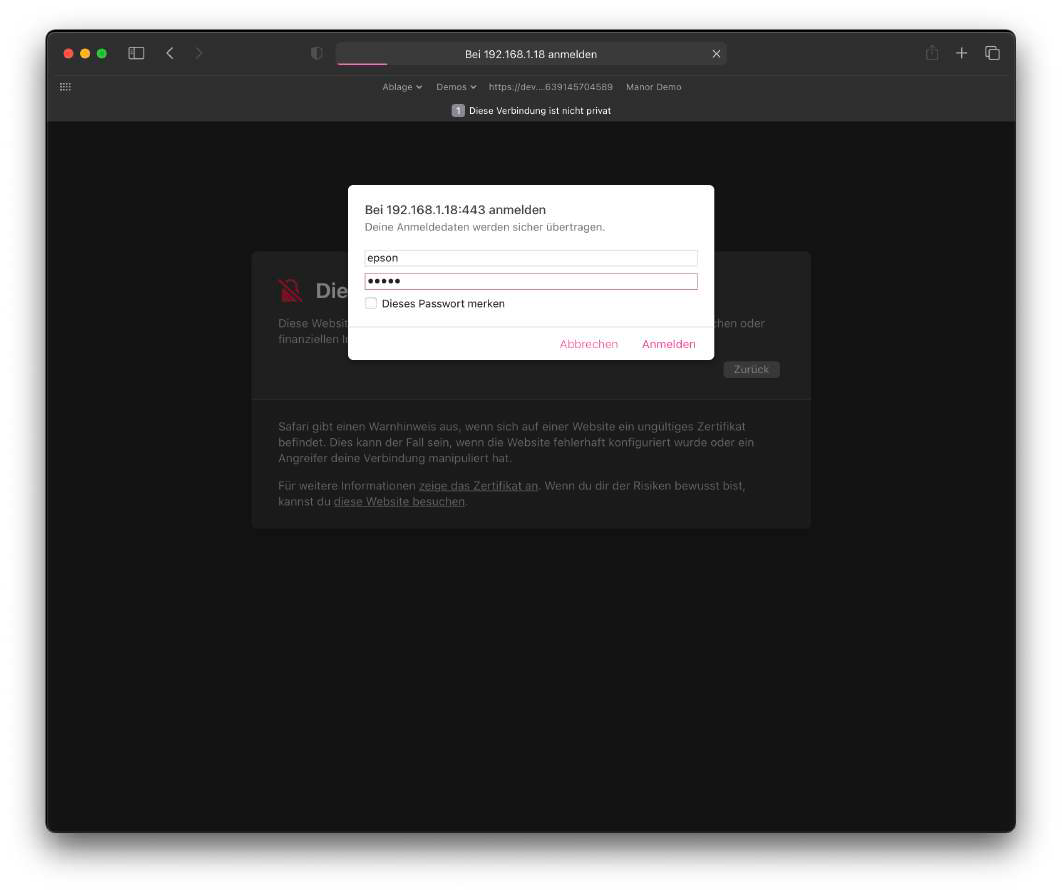Open the Share menu icon
This screenshot has height=894, width=1062.
(932, 53)
